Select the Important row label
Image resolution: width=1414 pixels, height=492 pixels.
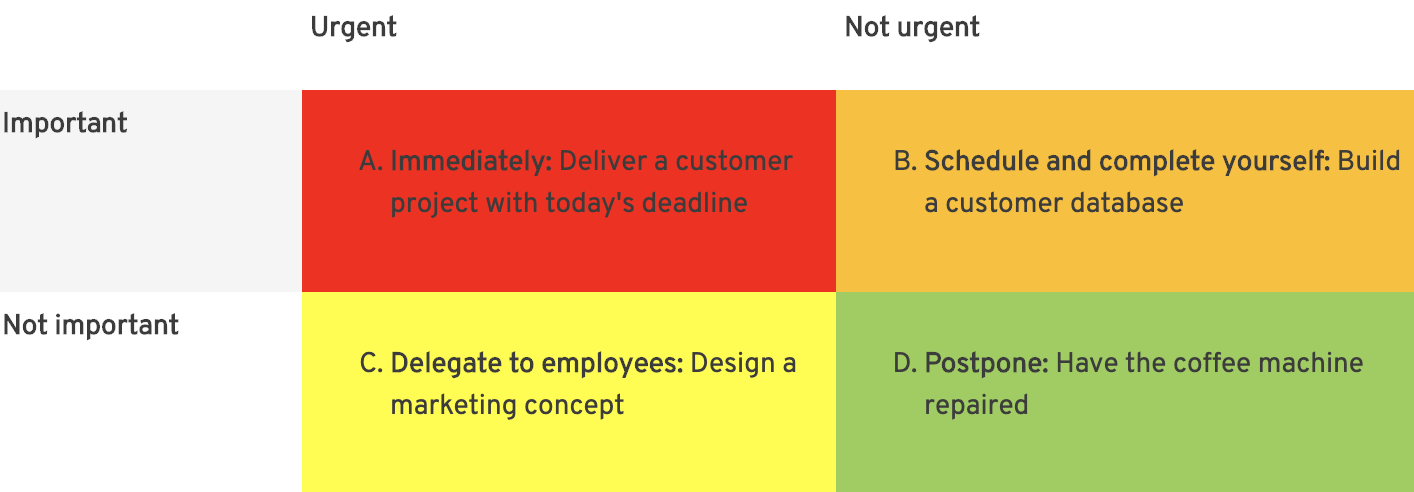65,124
